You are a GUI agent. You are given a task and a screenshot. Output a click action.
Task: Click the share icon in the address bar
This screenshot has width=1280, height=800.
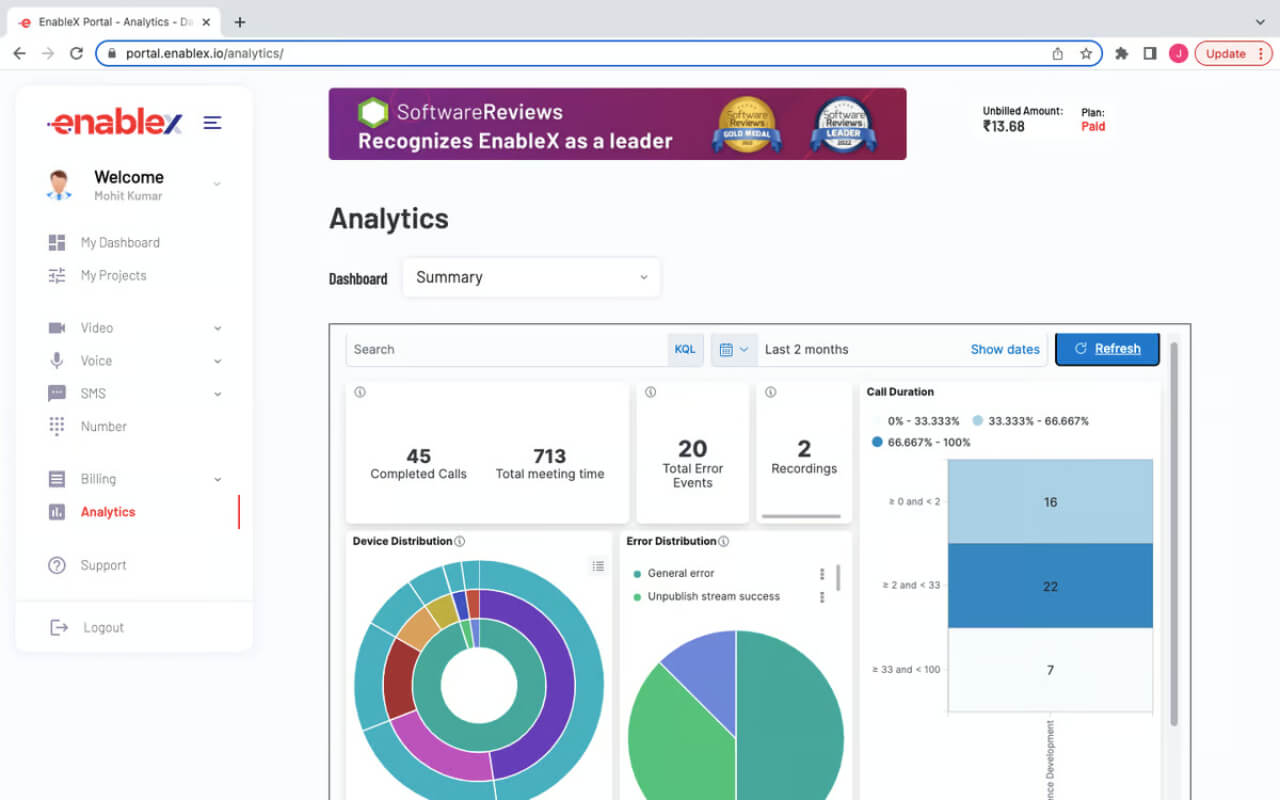pyautogui.click(x=1057, y=54)
